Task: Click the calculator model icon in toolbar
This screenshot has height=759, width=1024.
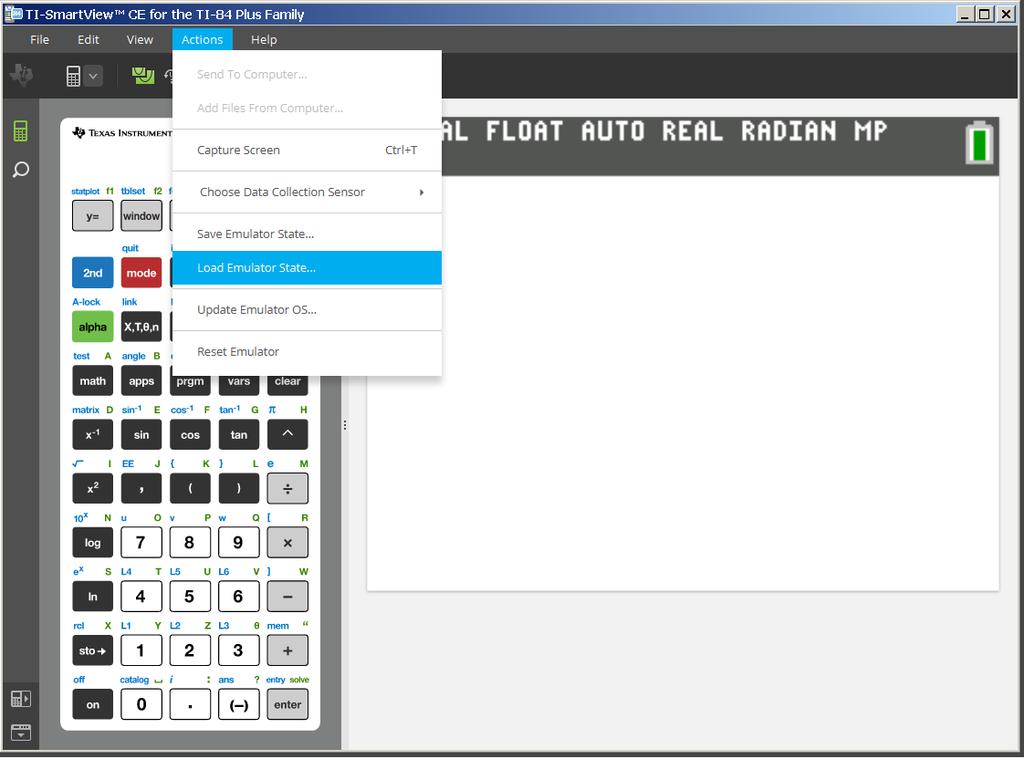Action: click(x=73, y=76)
